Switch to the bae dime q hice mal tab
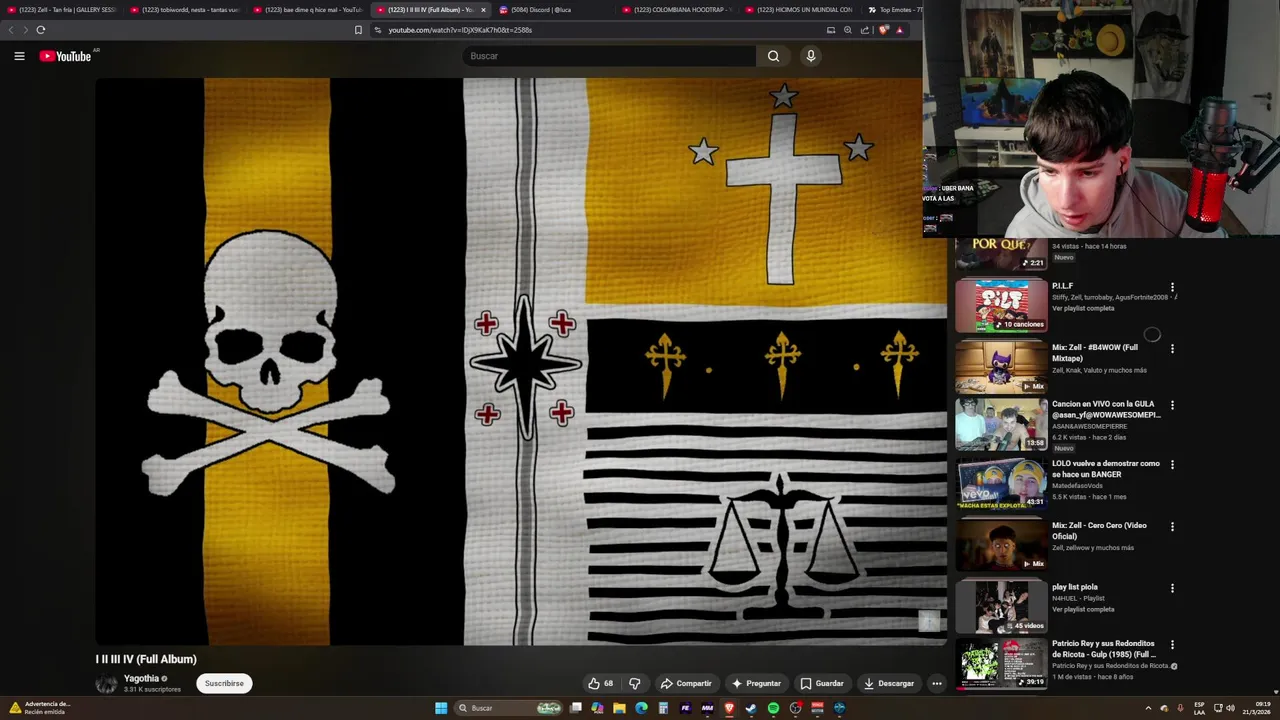Viewport: 1280px width, 720px height. [308, 10]
